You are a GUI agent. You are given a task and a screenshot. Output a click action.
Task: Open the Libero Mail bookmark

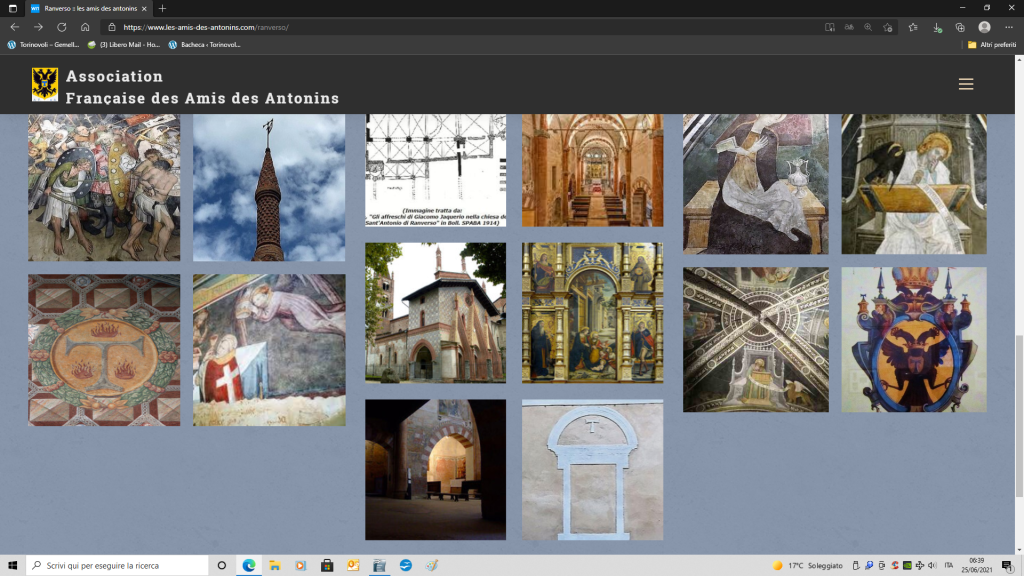pos(123,45)
